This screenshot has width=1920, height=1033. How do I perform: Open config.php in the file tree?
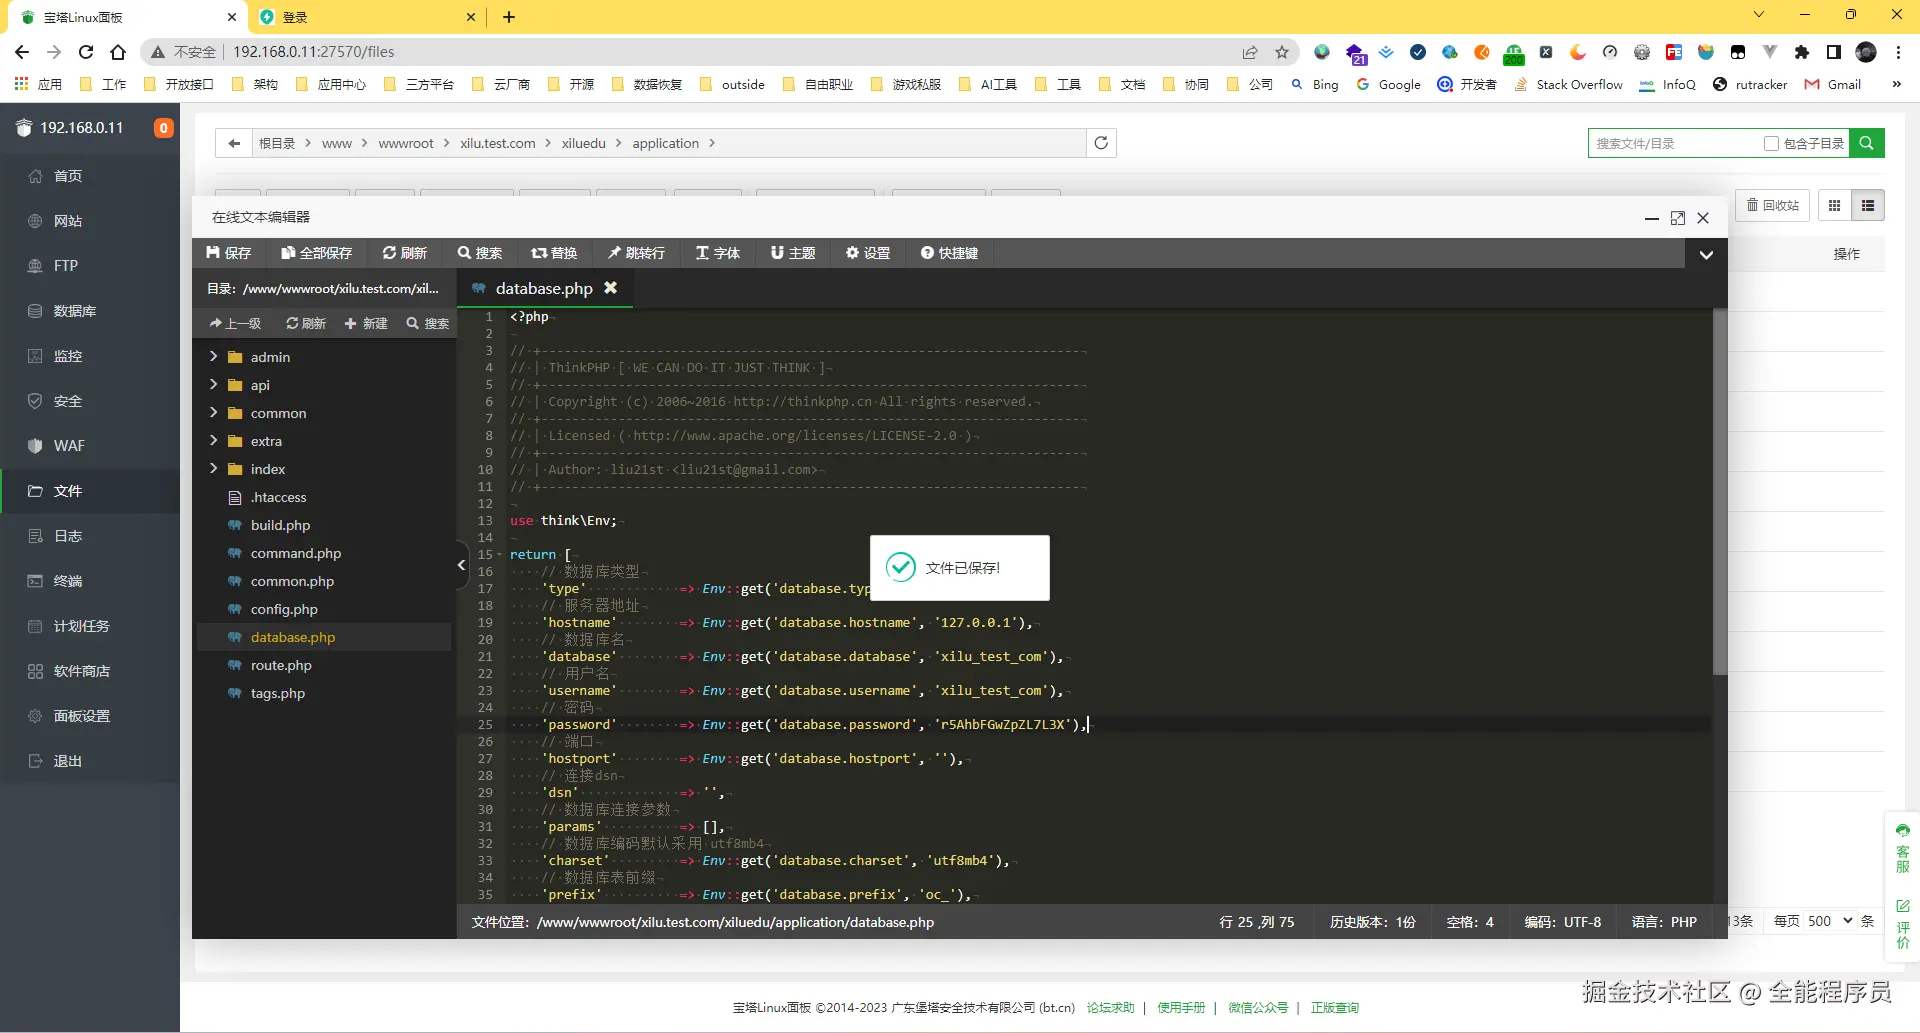(x=284, y=609)
